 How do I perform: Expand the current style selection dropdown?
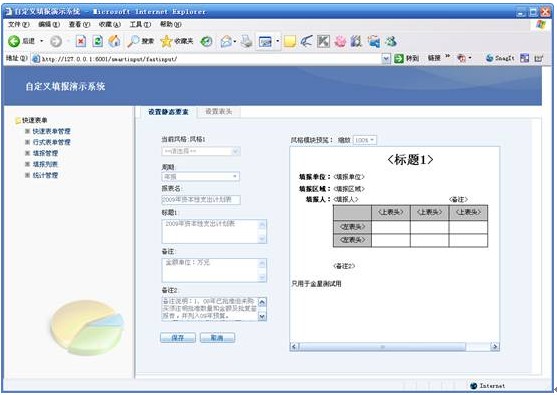click(201, 152)
